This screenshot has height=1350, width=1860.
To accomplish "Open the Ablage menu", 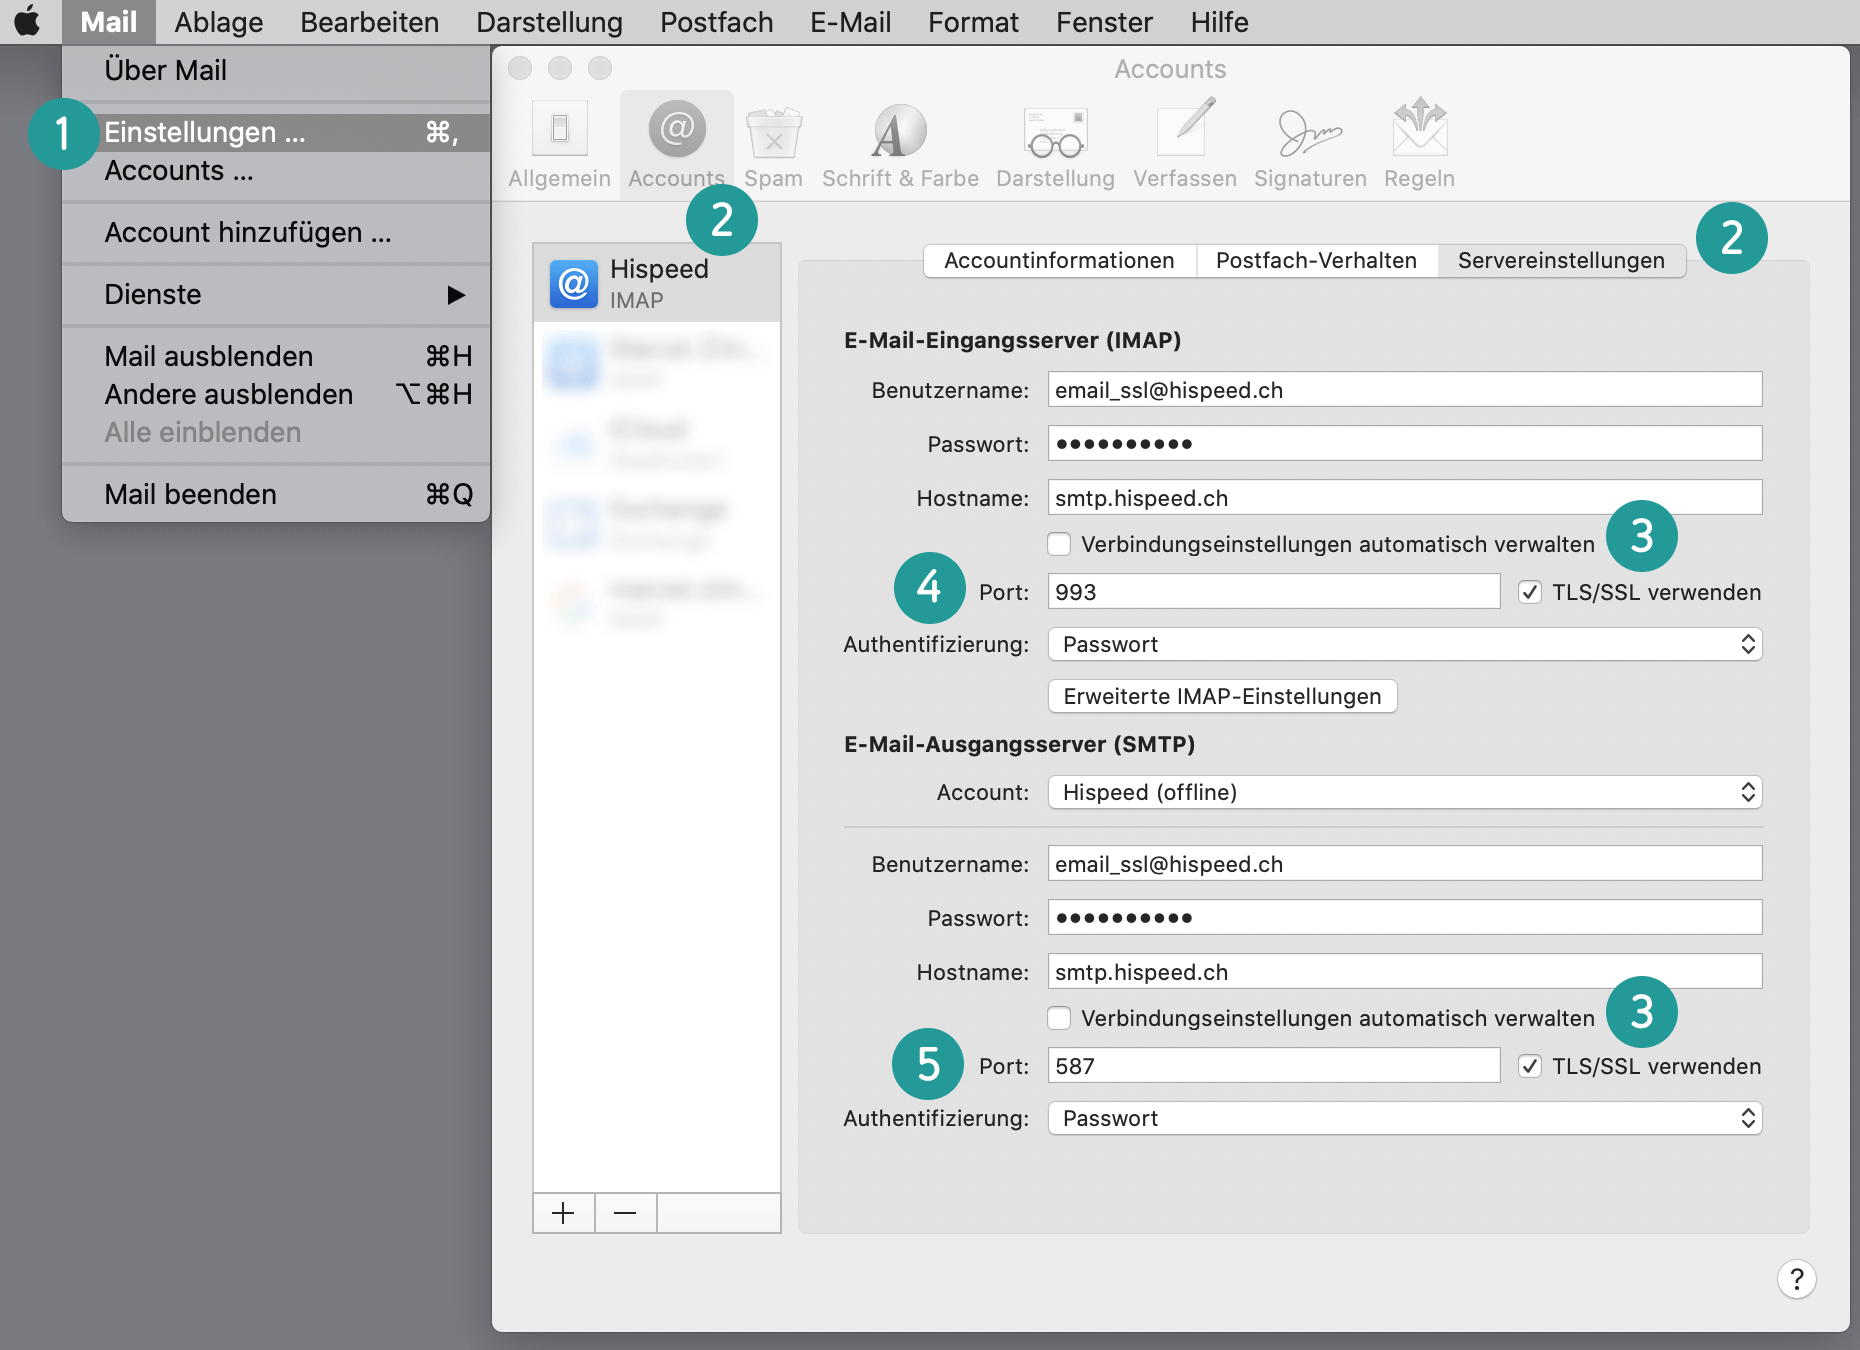I will [219, 22].
